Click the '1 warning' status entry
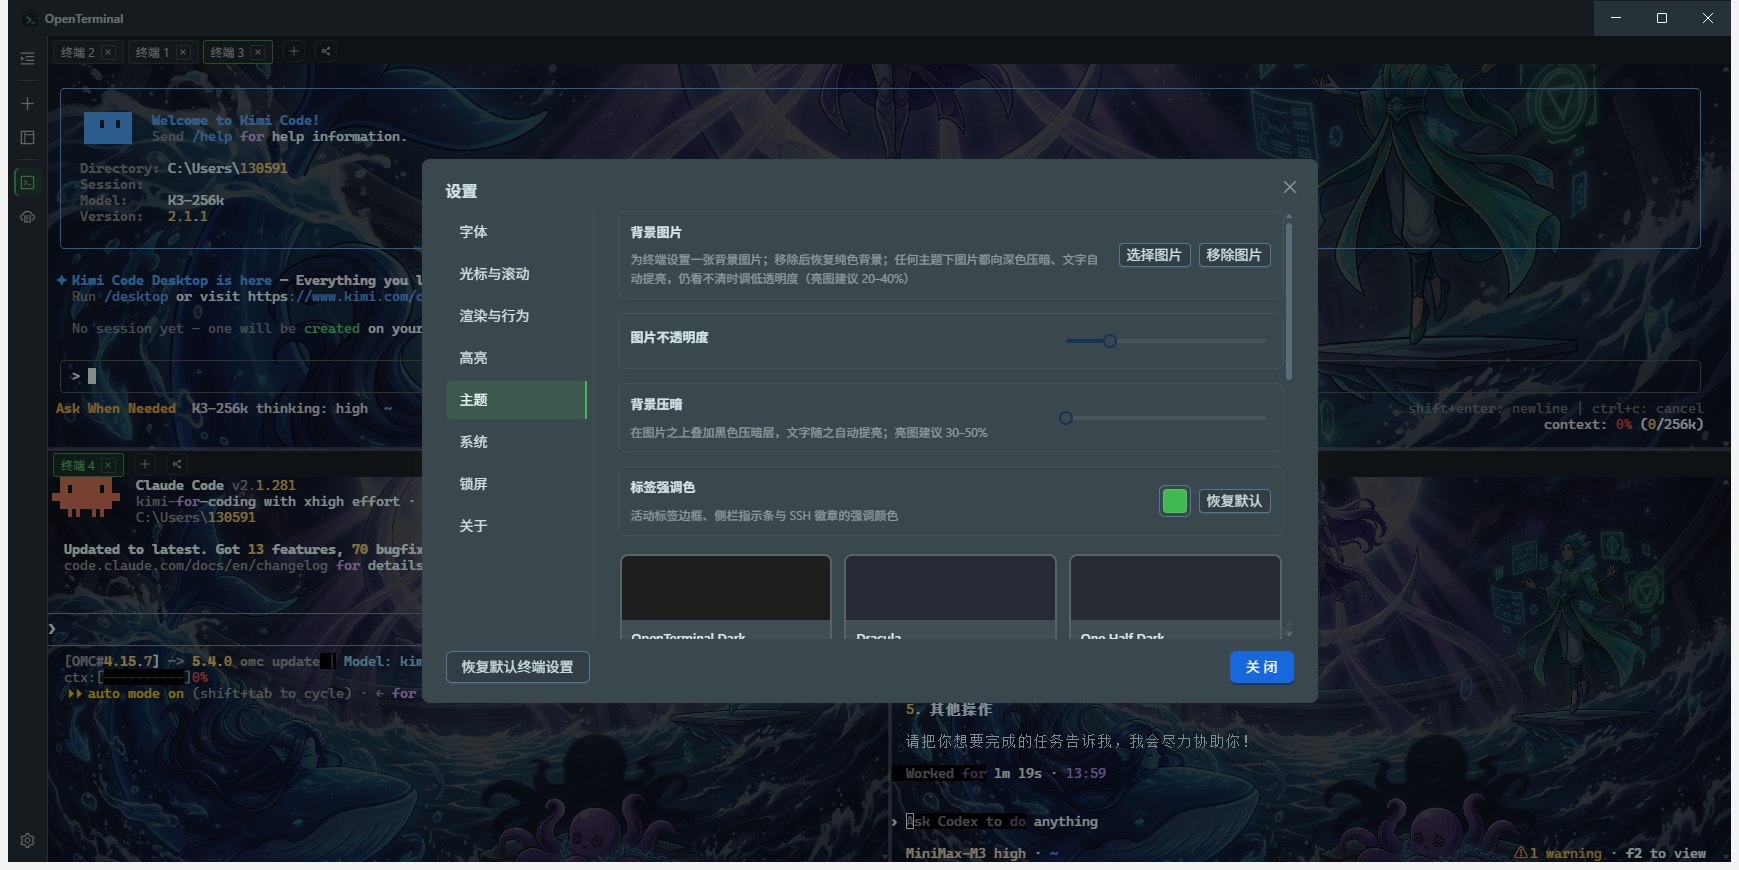 click(x=1558, y=854)
